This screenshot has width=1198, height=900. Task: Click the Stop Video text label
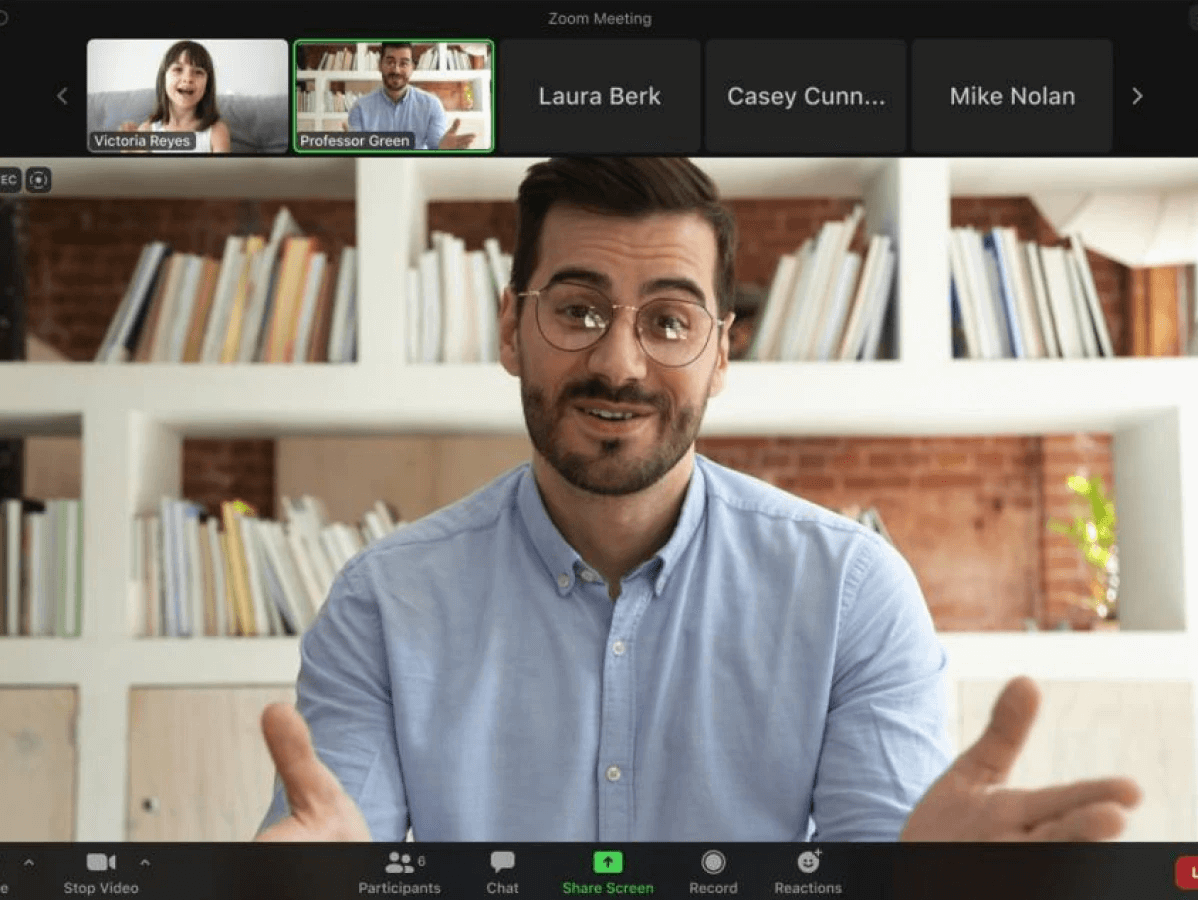pyautogui.click(x=101, y=888)
